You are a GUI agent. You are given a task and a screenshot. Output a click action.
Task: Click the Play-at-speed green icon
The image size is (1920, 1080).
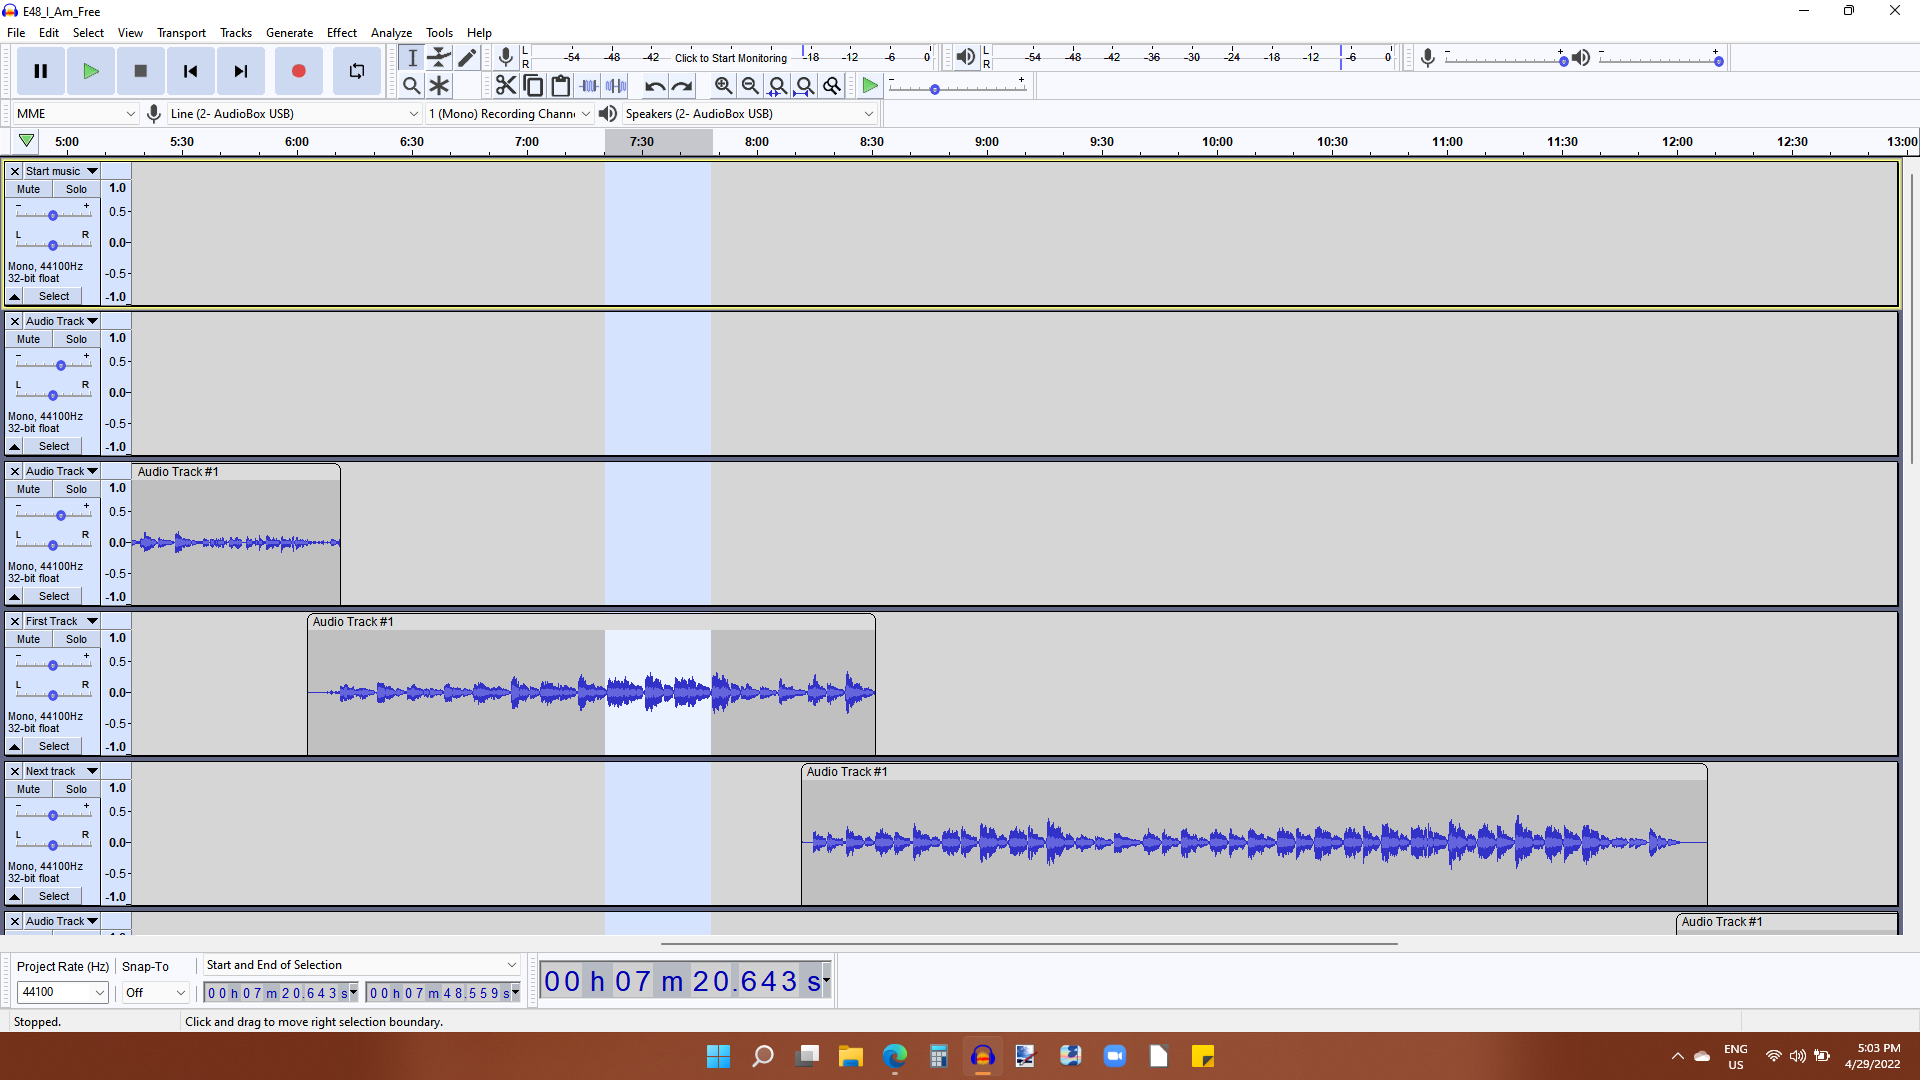870,86
